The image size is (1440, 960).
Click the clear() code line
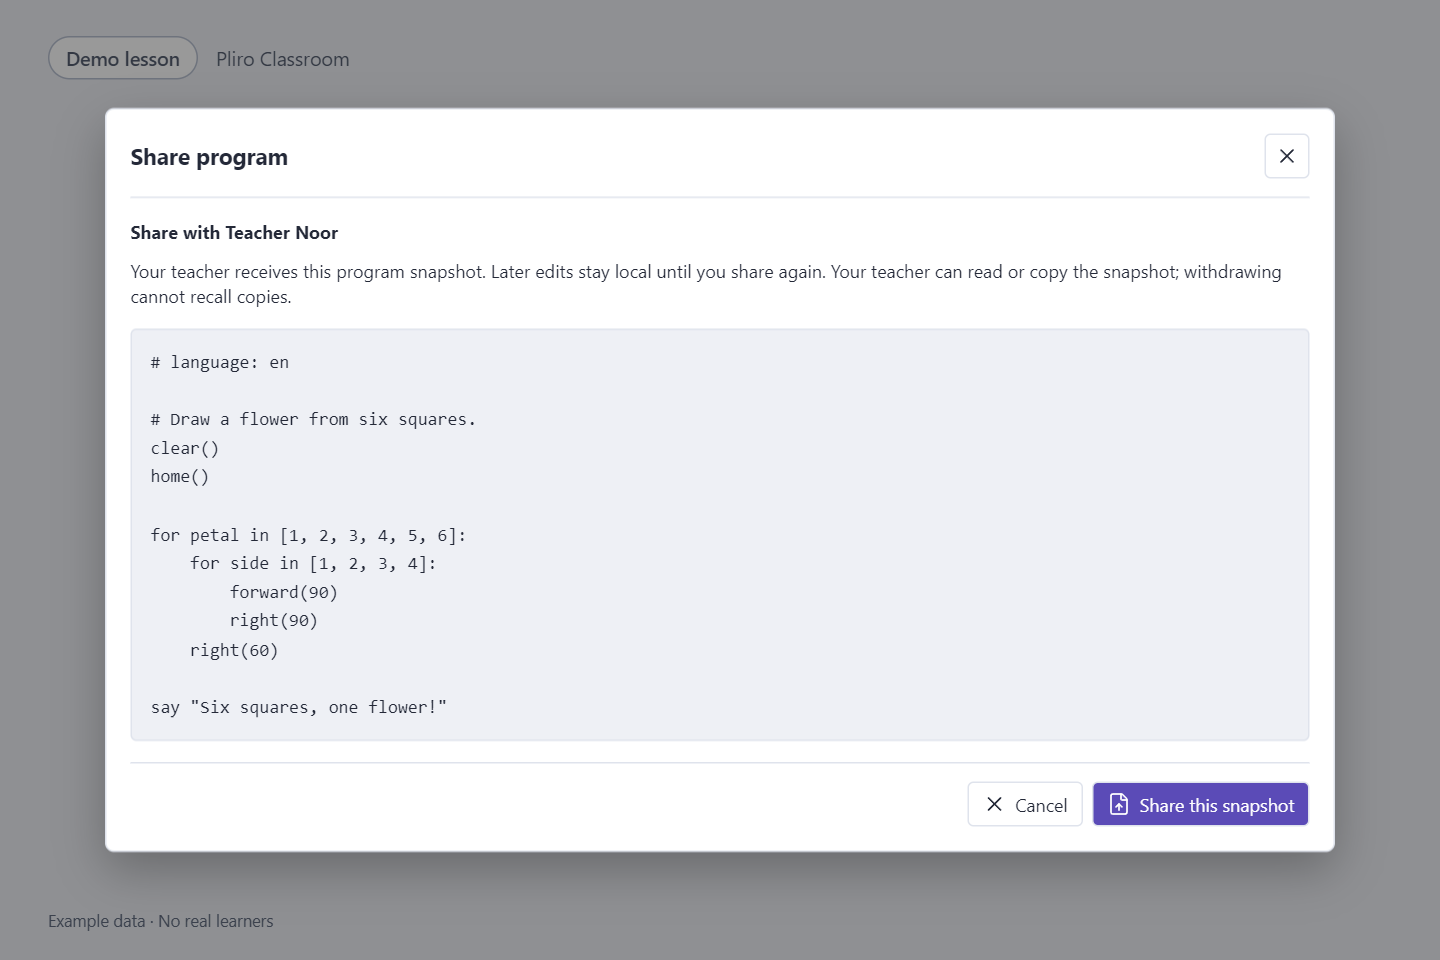[185, 448]
